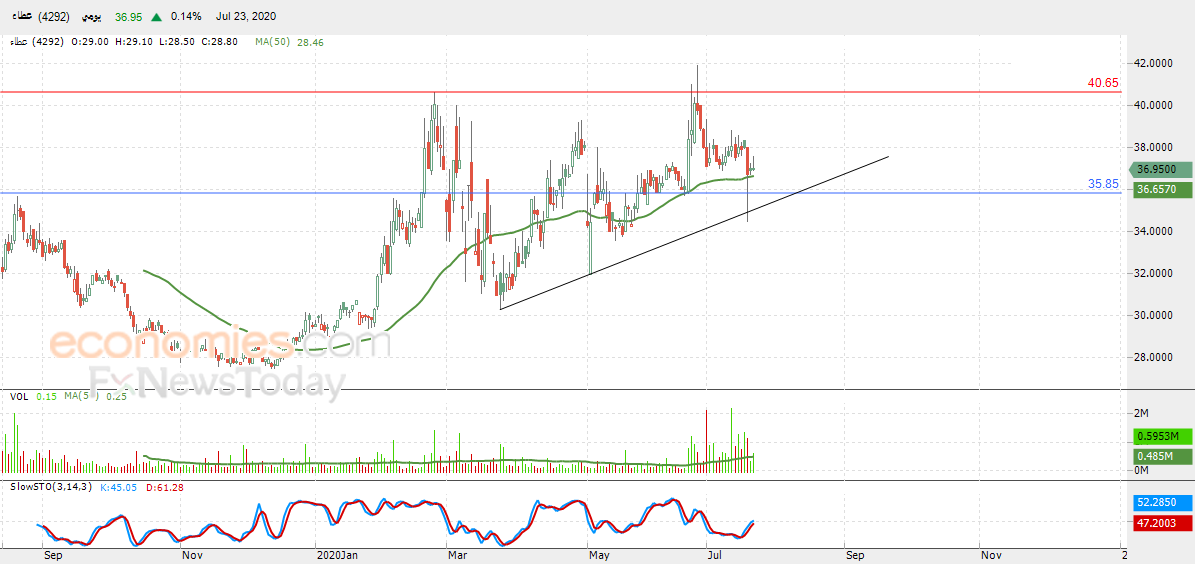1195x564 pixels.
Task: Click the header price 36.95
Action: (x=128, y=17)
